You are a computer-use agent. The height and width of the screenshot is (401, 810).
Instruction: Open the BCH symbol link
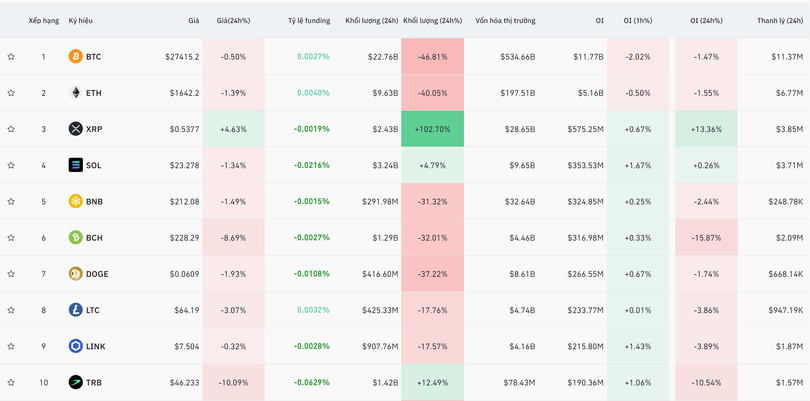(x=95, y=238)
